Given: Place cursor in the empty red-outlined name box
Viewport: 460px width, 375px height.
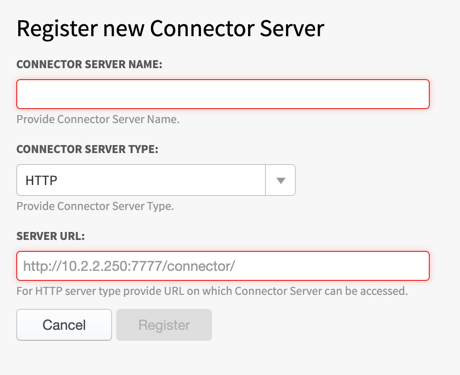Looking at the screenshot, I should 223,94.
